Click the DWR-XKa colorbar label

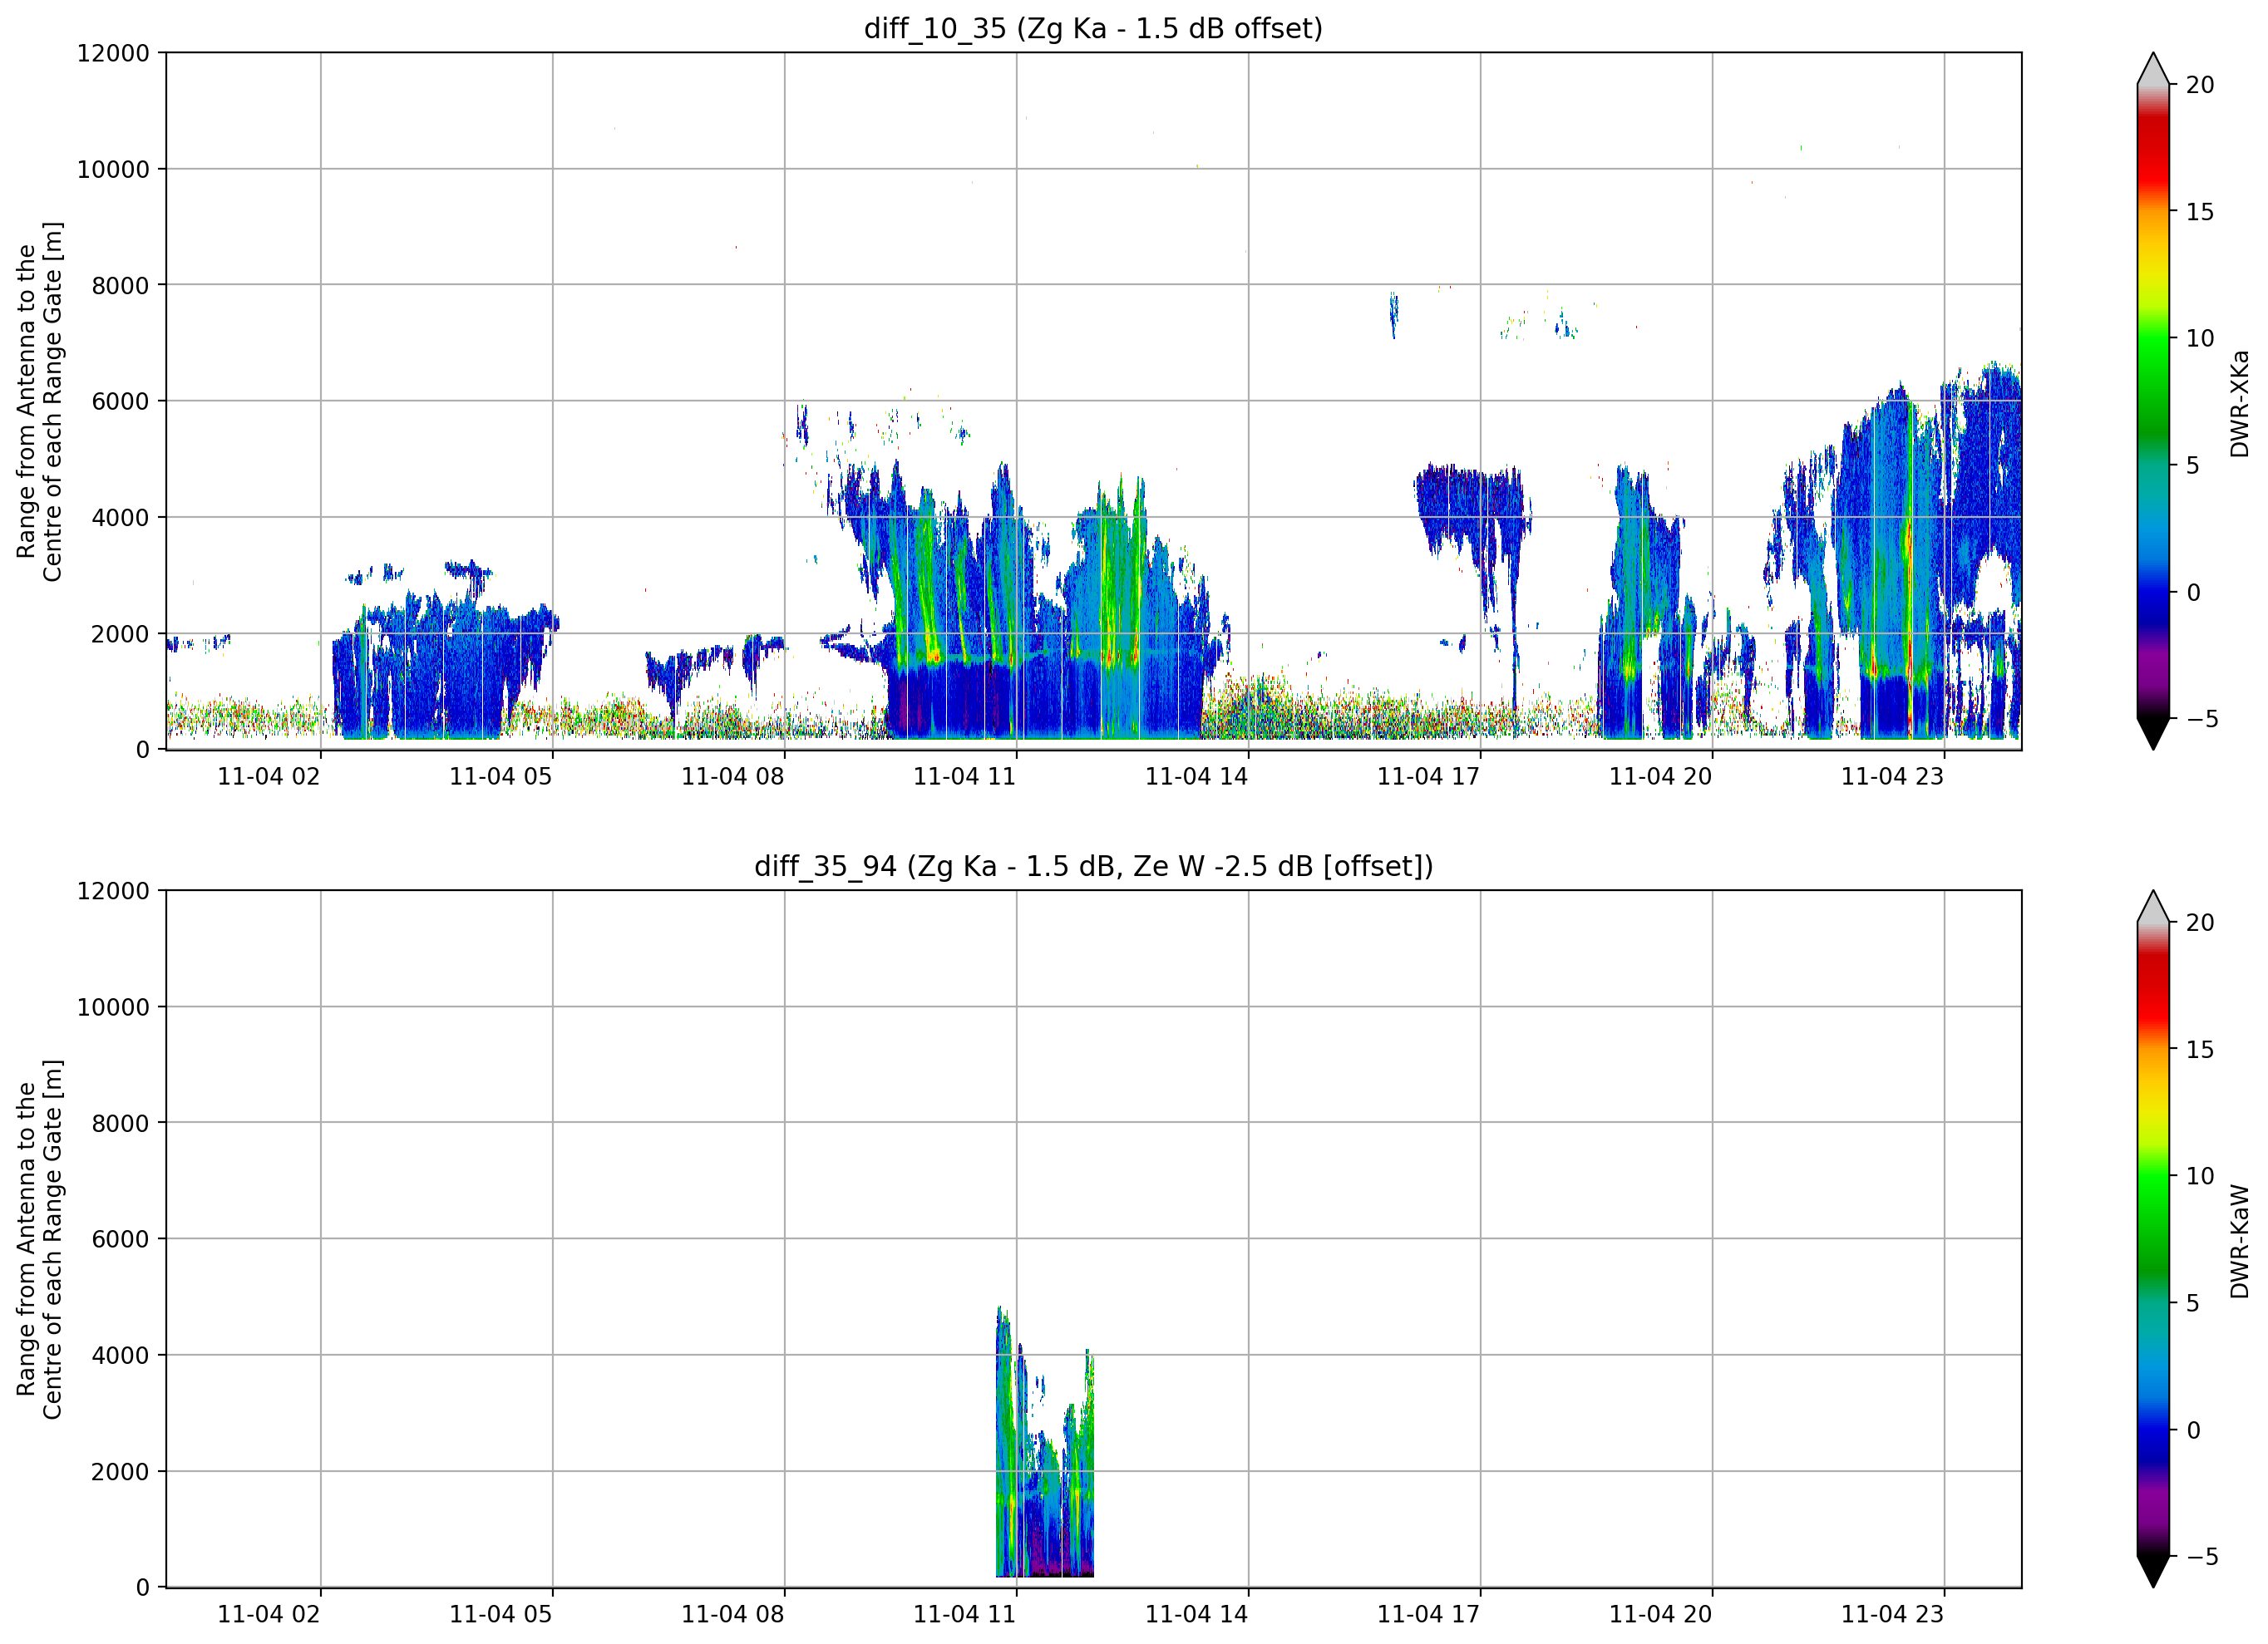[x=2239, y=403]
